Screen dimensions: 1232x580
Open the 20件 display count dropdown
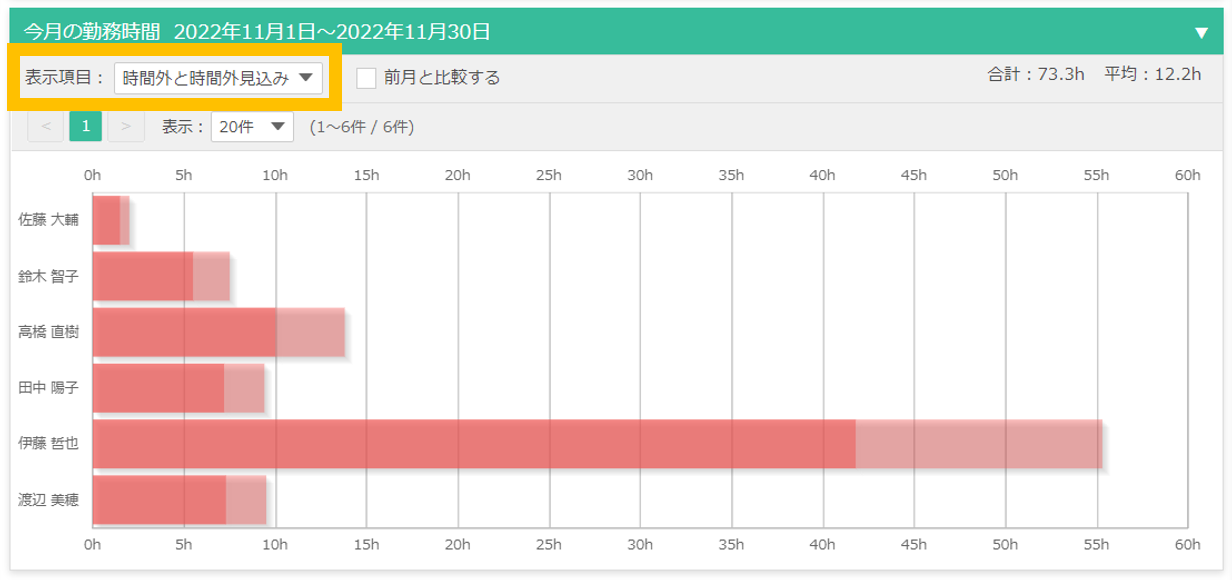[252, 127]
